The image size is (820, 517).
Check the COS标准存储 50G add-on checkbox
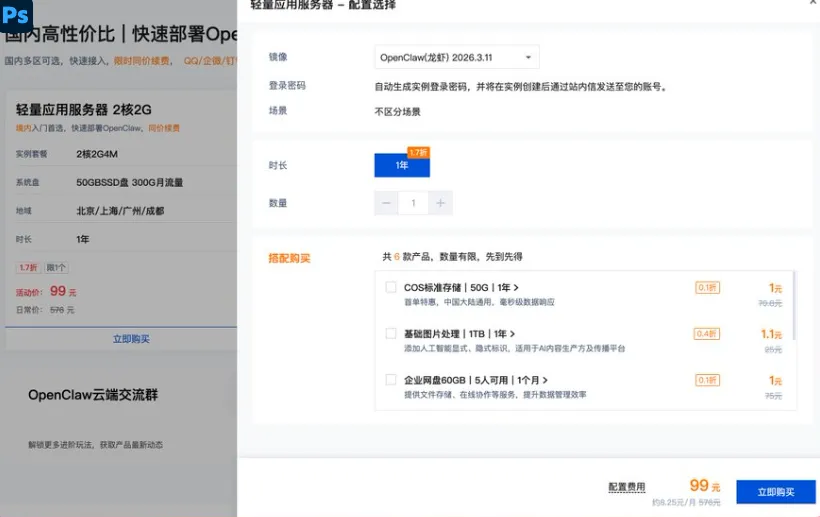391,287
